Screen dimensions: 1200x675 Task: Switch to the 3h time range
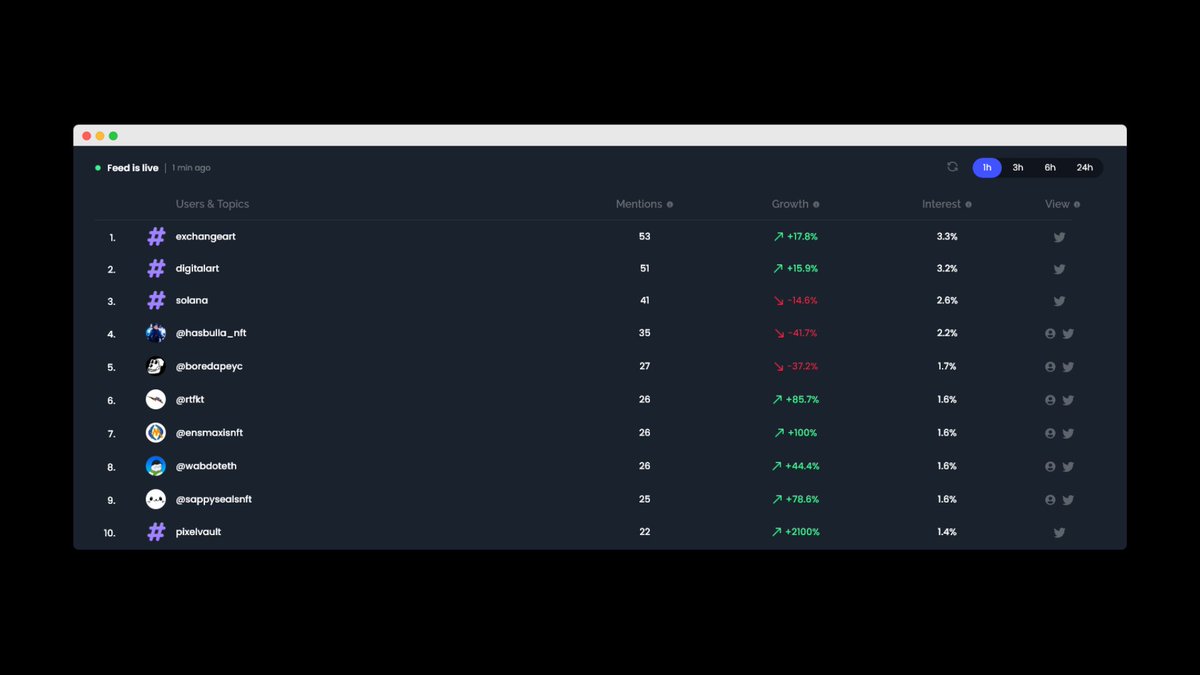(x=1018, y=168)
